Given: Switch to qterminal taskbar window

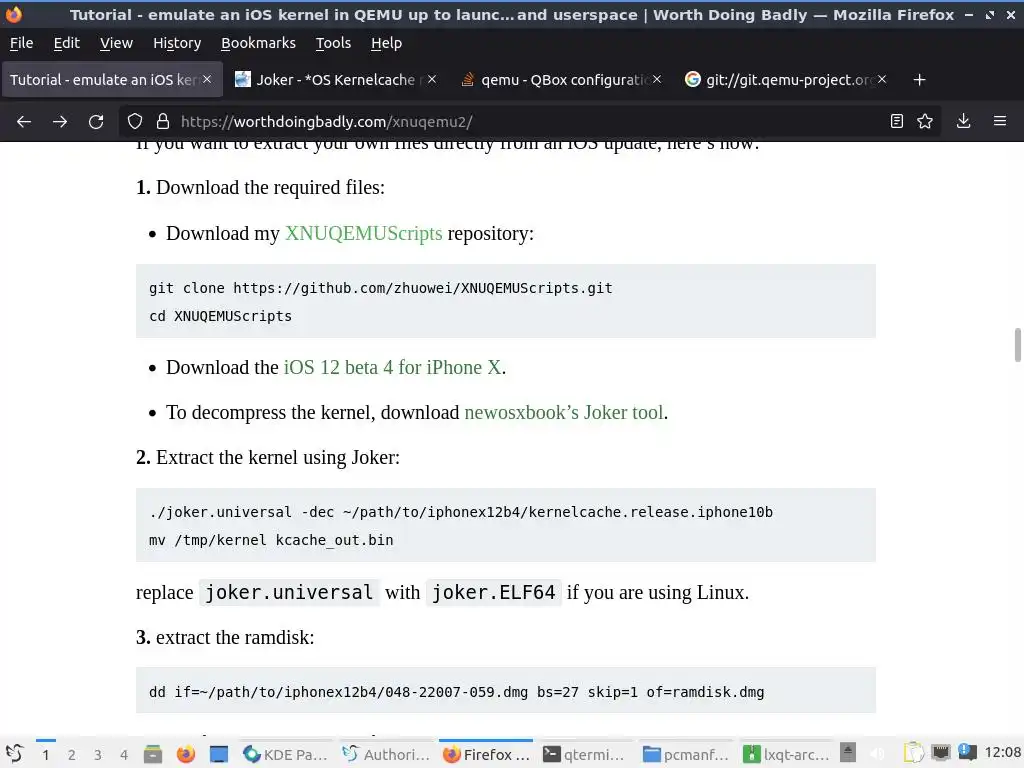Looking at the screenshot, I should pyautogui.click(x=584, y=754).
